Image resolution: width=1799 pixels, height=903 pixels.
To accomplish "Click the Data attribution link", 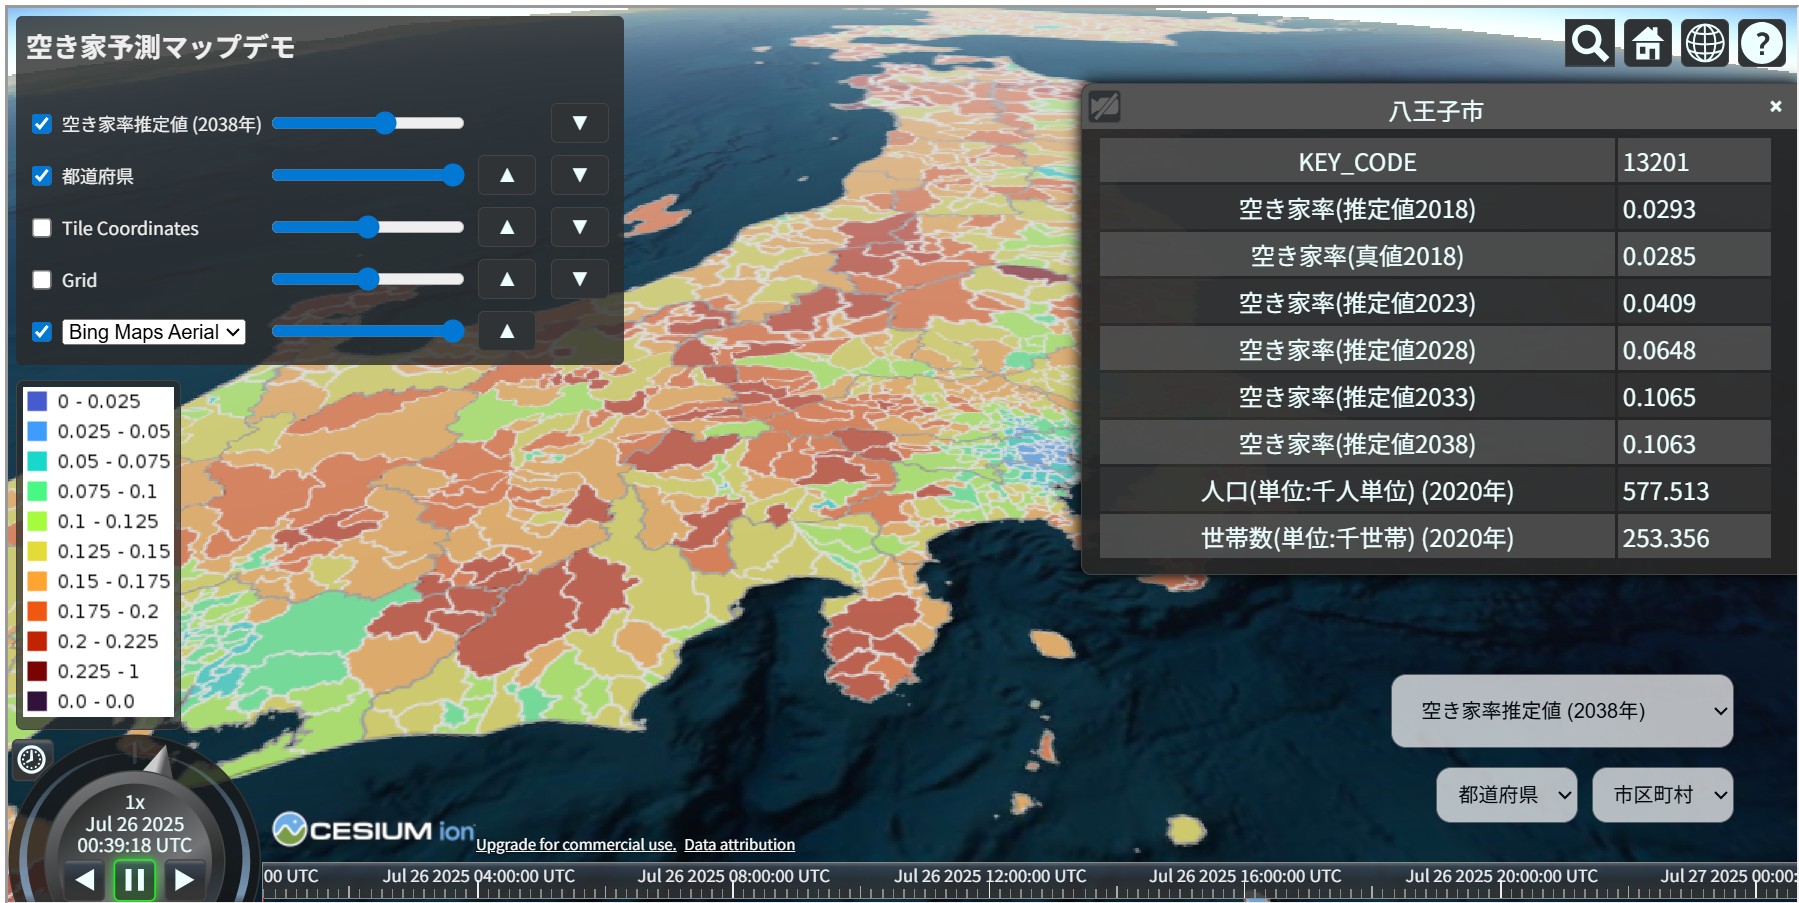I will [739, 845].
